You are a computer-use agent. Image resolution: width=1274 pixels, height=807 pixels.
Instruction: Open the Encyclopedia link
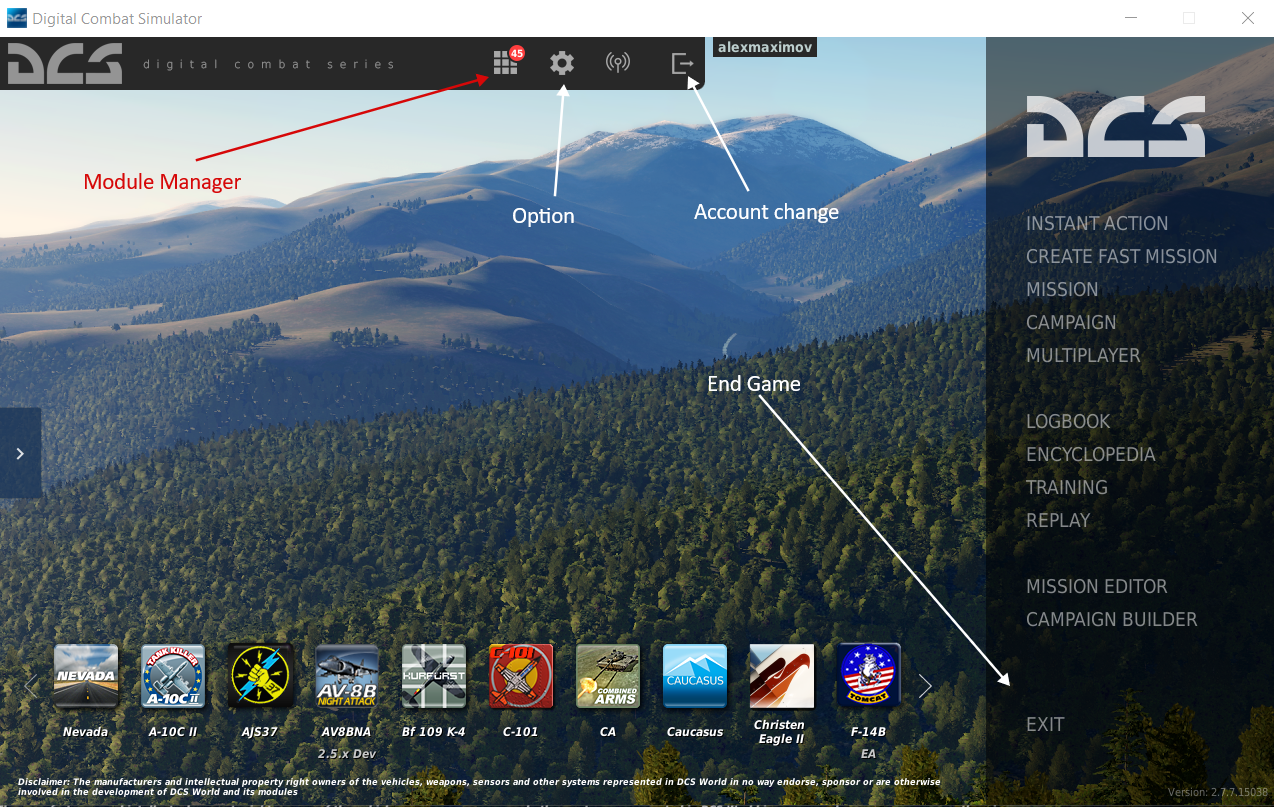(x=1090, y=455)
